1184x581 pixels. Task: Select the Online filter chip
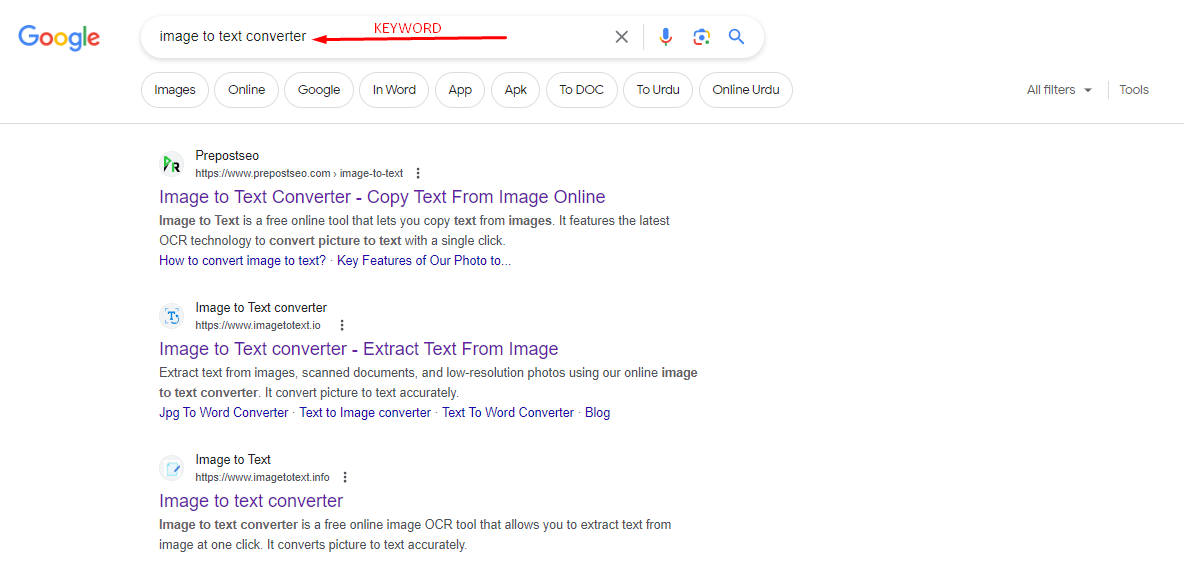coord(247,90)
